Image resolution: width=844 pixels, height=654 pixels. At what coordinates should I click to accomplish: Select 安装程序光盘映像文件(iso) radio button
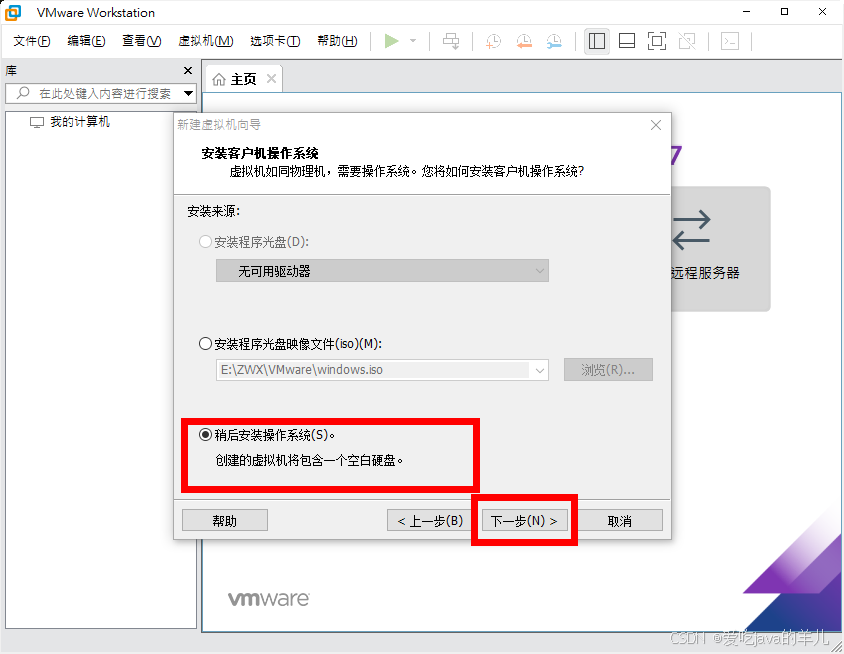[x=205, y=343]
